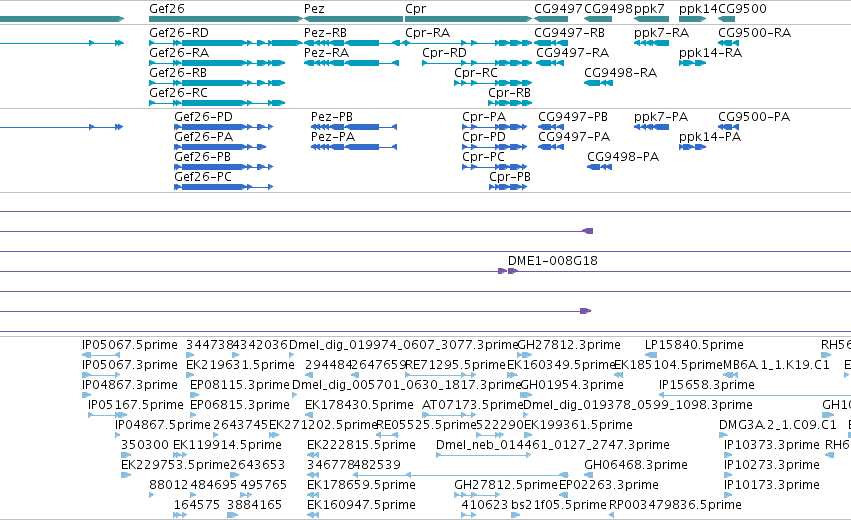Select the Pez-PB protein label

click(332, 117)
